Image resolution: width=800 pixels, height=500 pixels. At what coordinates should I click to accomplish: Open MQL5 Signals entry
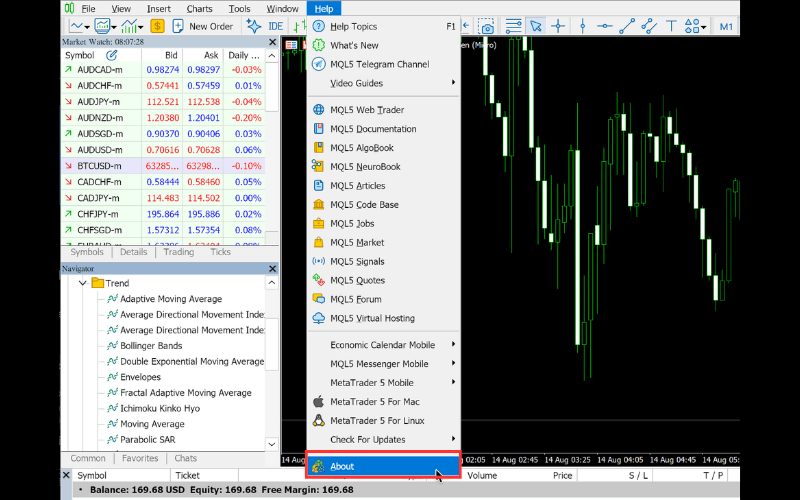[384, 261]
